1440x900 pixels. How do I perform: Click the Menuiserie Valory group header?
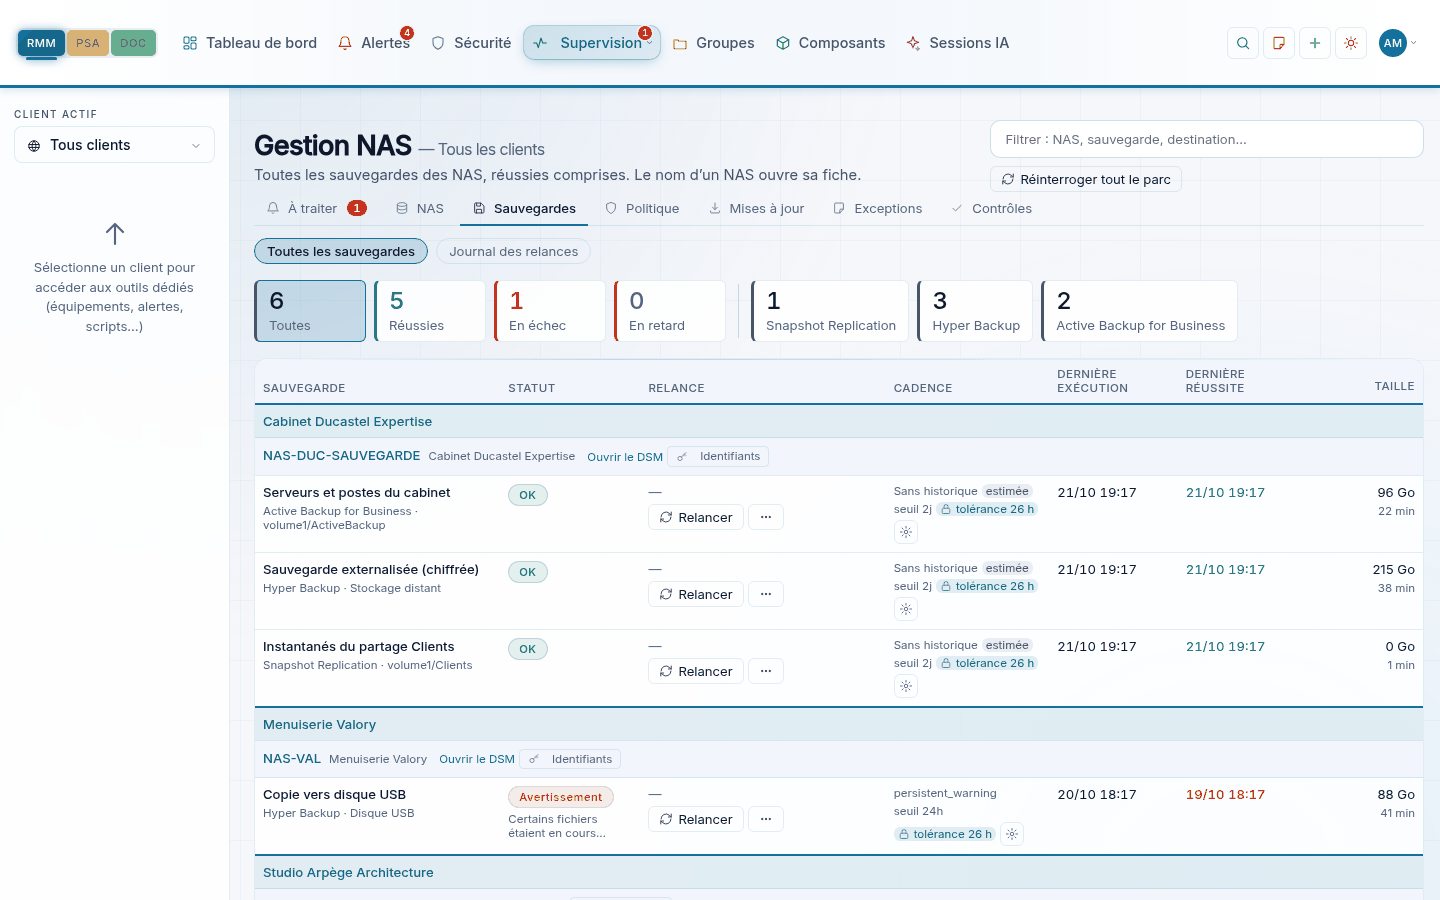(839, 725)
